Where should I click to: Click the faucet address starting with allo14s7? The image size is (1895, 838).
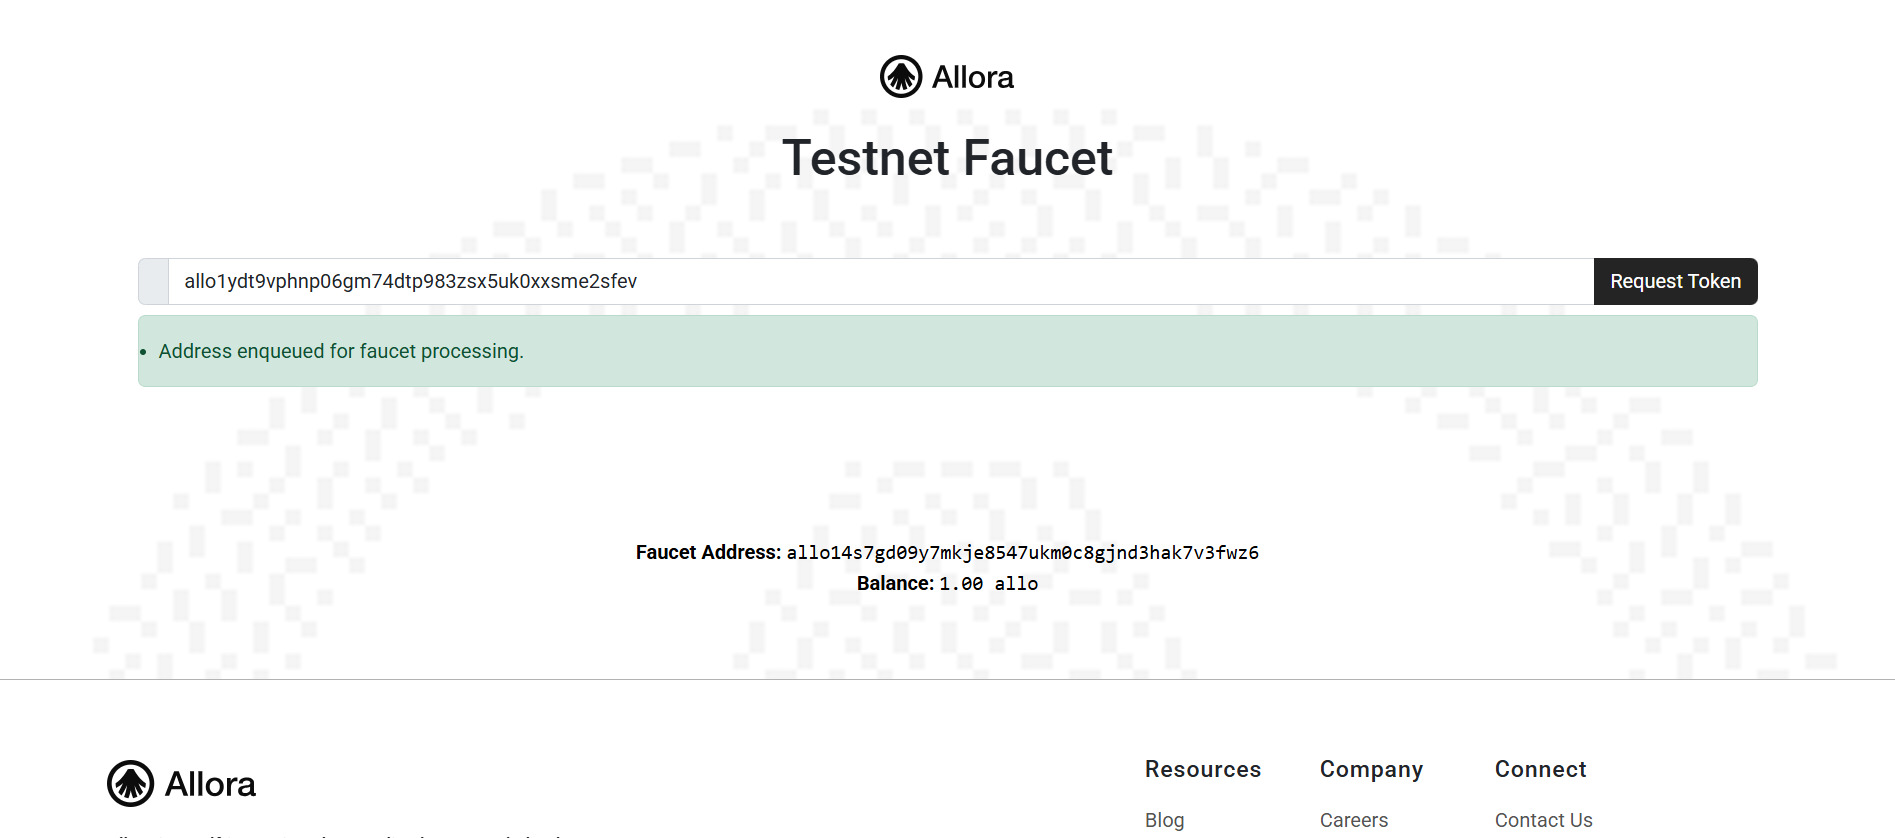click(x=1022, y=553)
